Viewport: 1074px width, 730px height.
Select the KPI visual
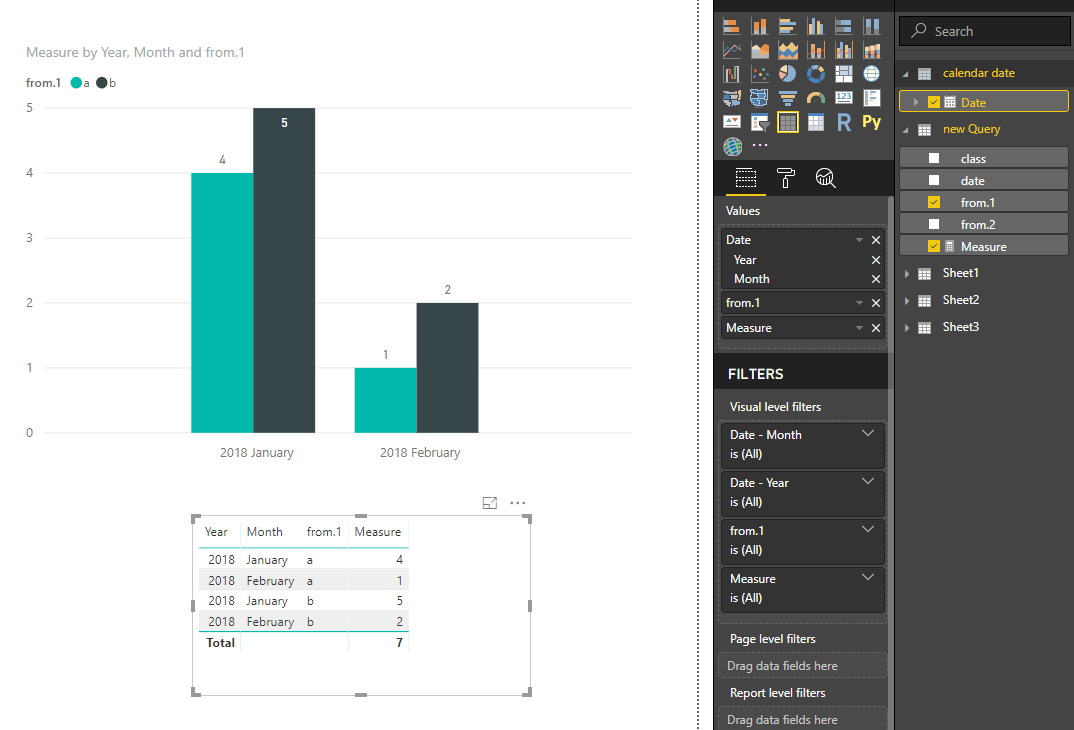click(x=732, y=123)
